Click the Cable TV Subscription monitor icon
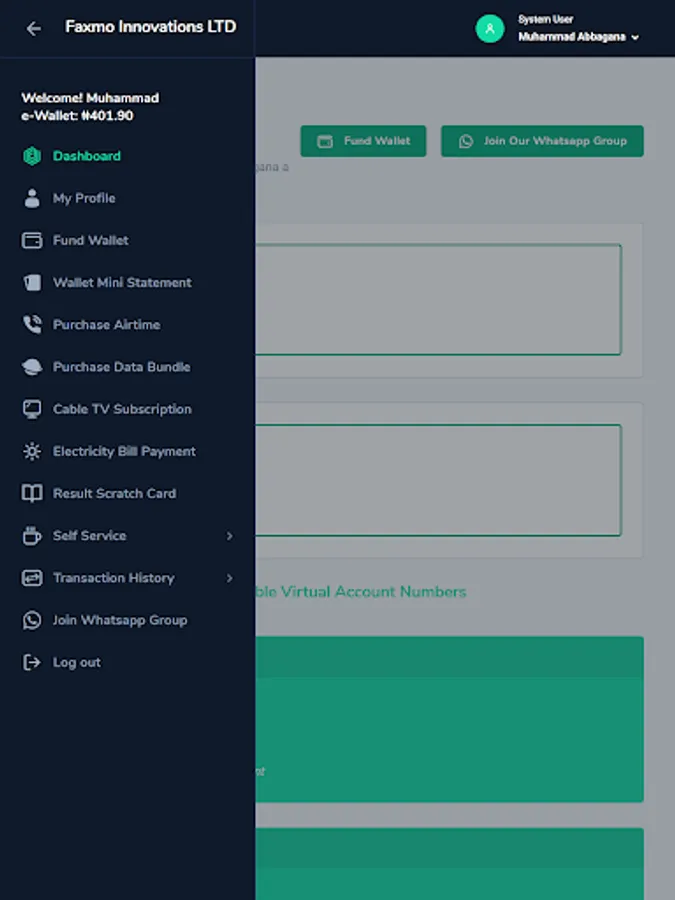Viewport: 675px width, 900px height. pyautogui.click(x=32, y=409)
